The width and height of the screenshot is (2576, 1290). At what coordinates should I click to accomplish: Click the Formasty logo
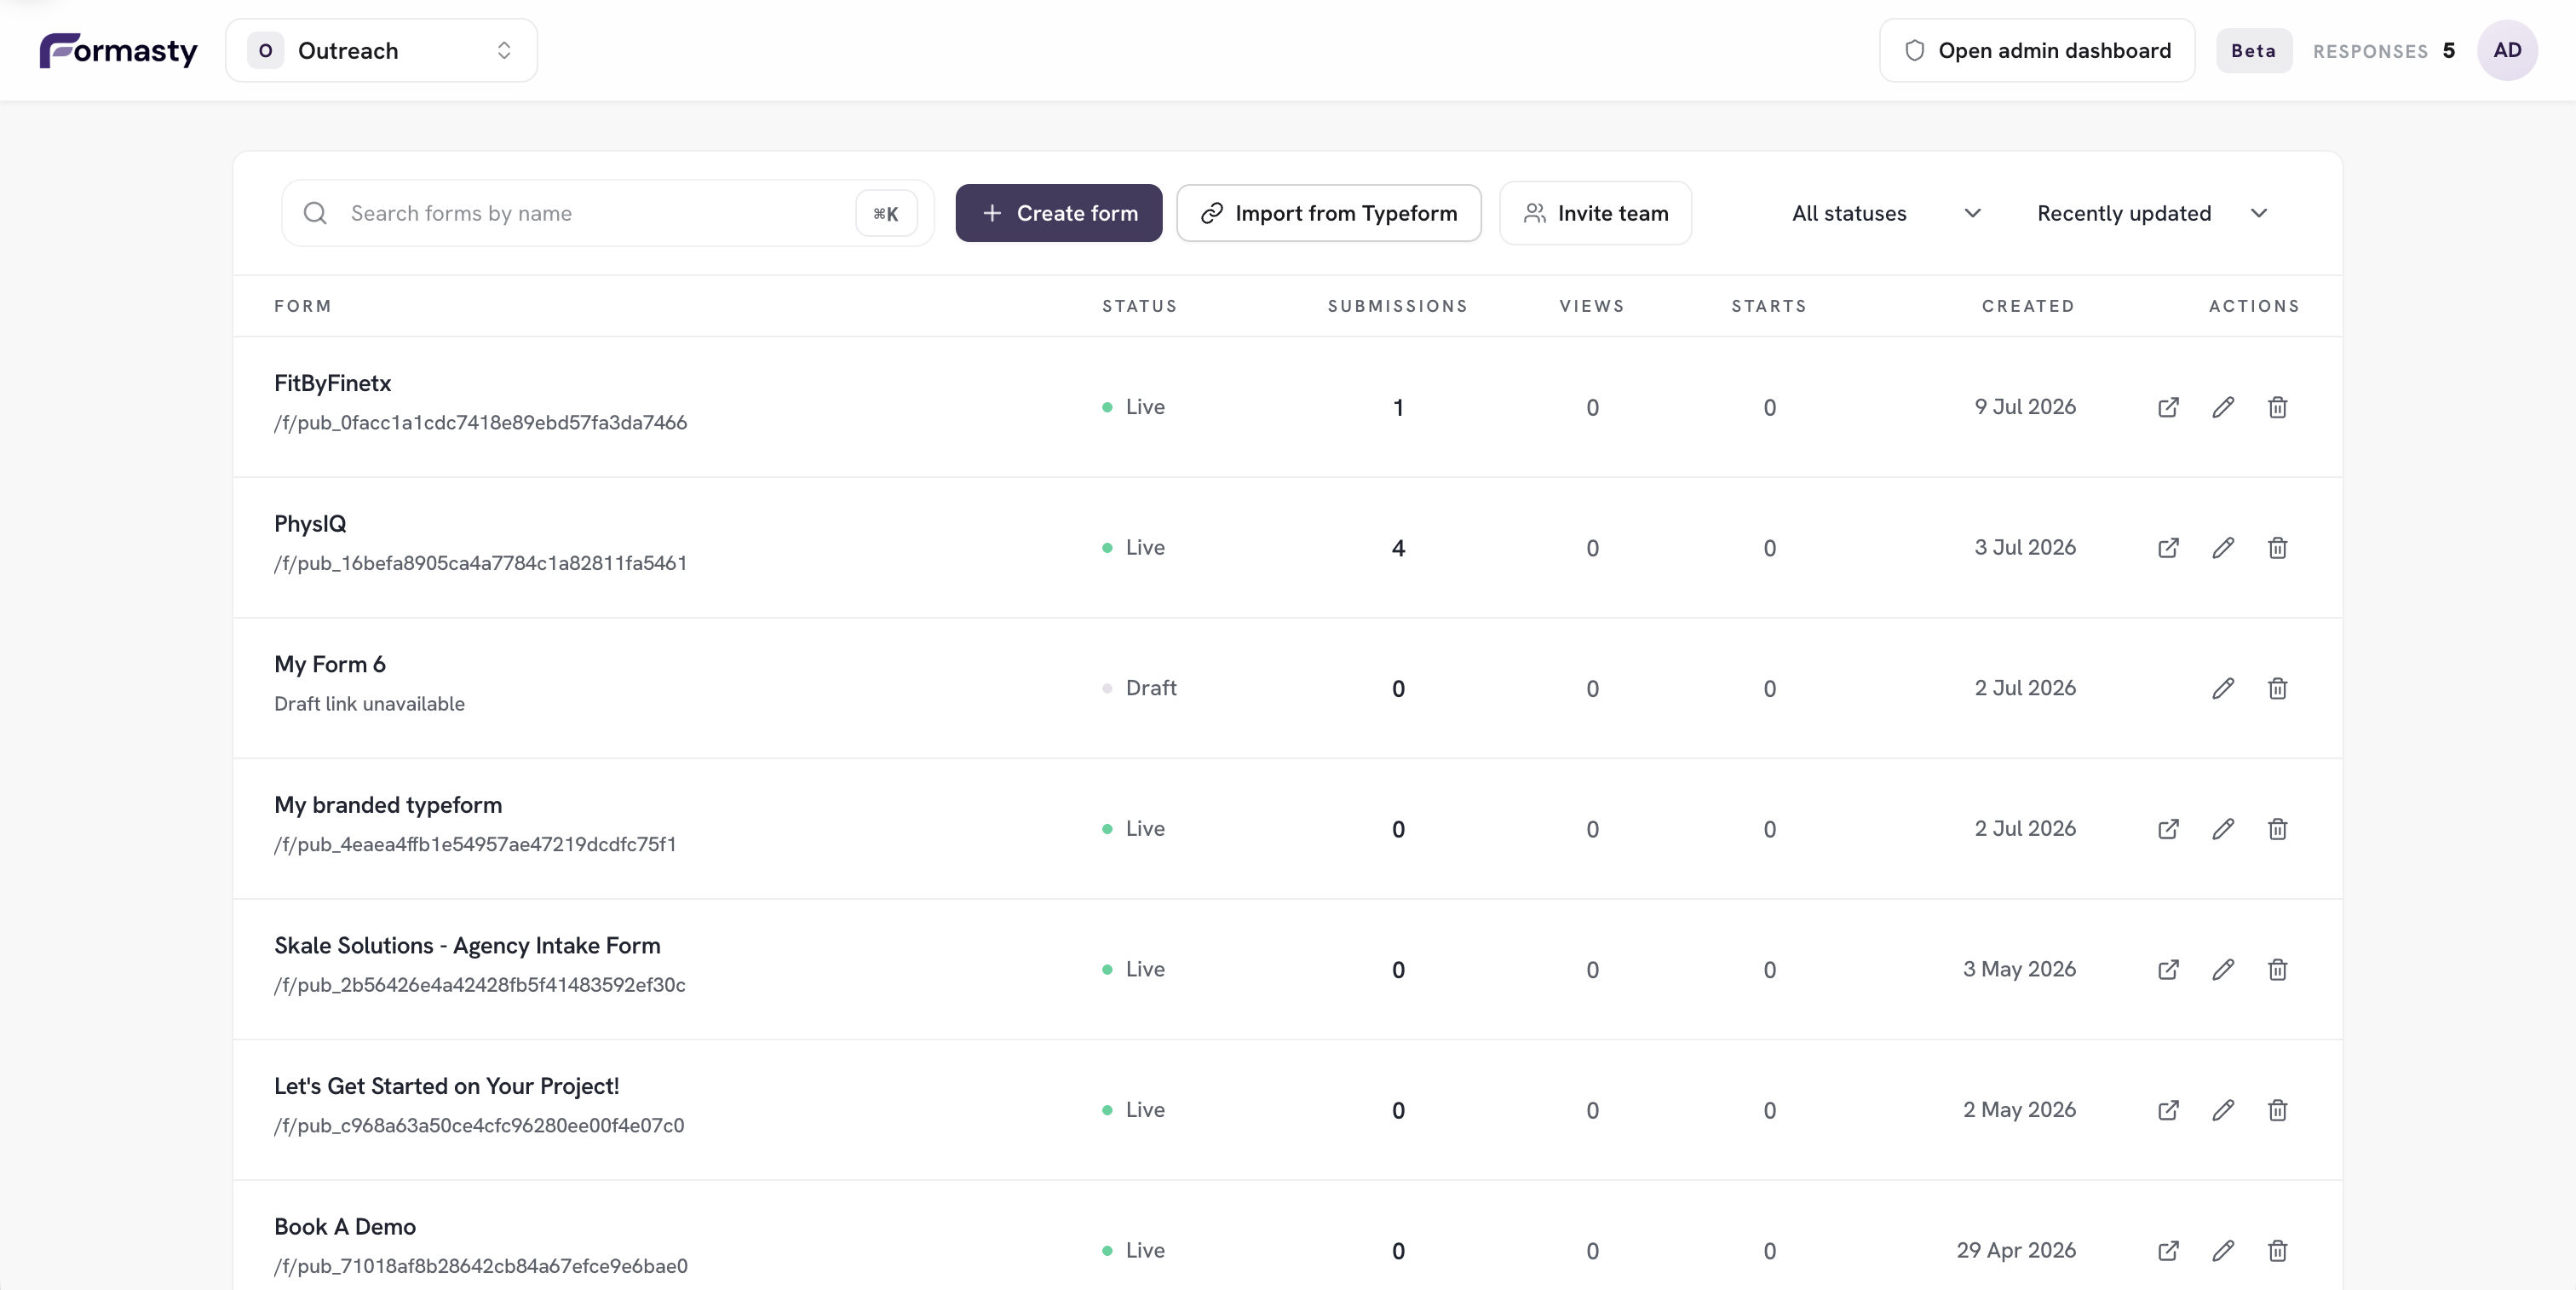[x=118, y=50]
